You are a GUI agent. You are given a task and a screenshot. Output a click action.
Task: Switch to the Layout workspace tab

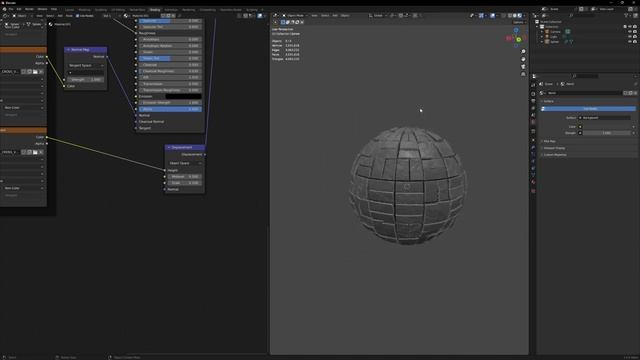click(x=70, y=9)
